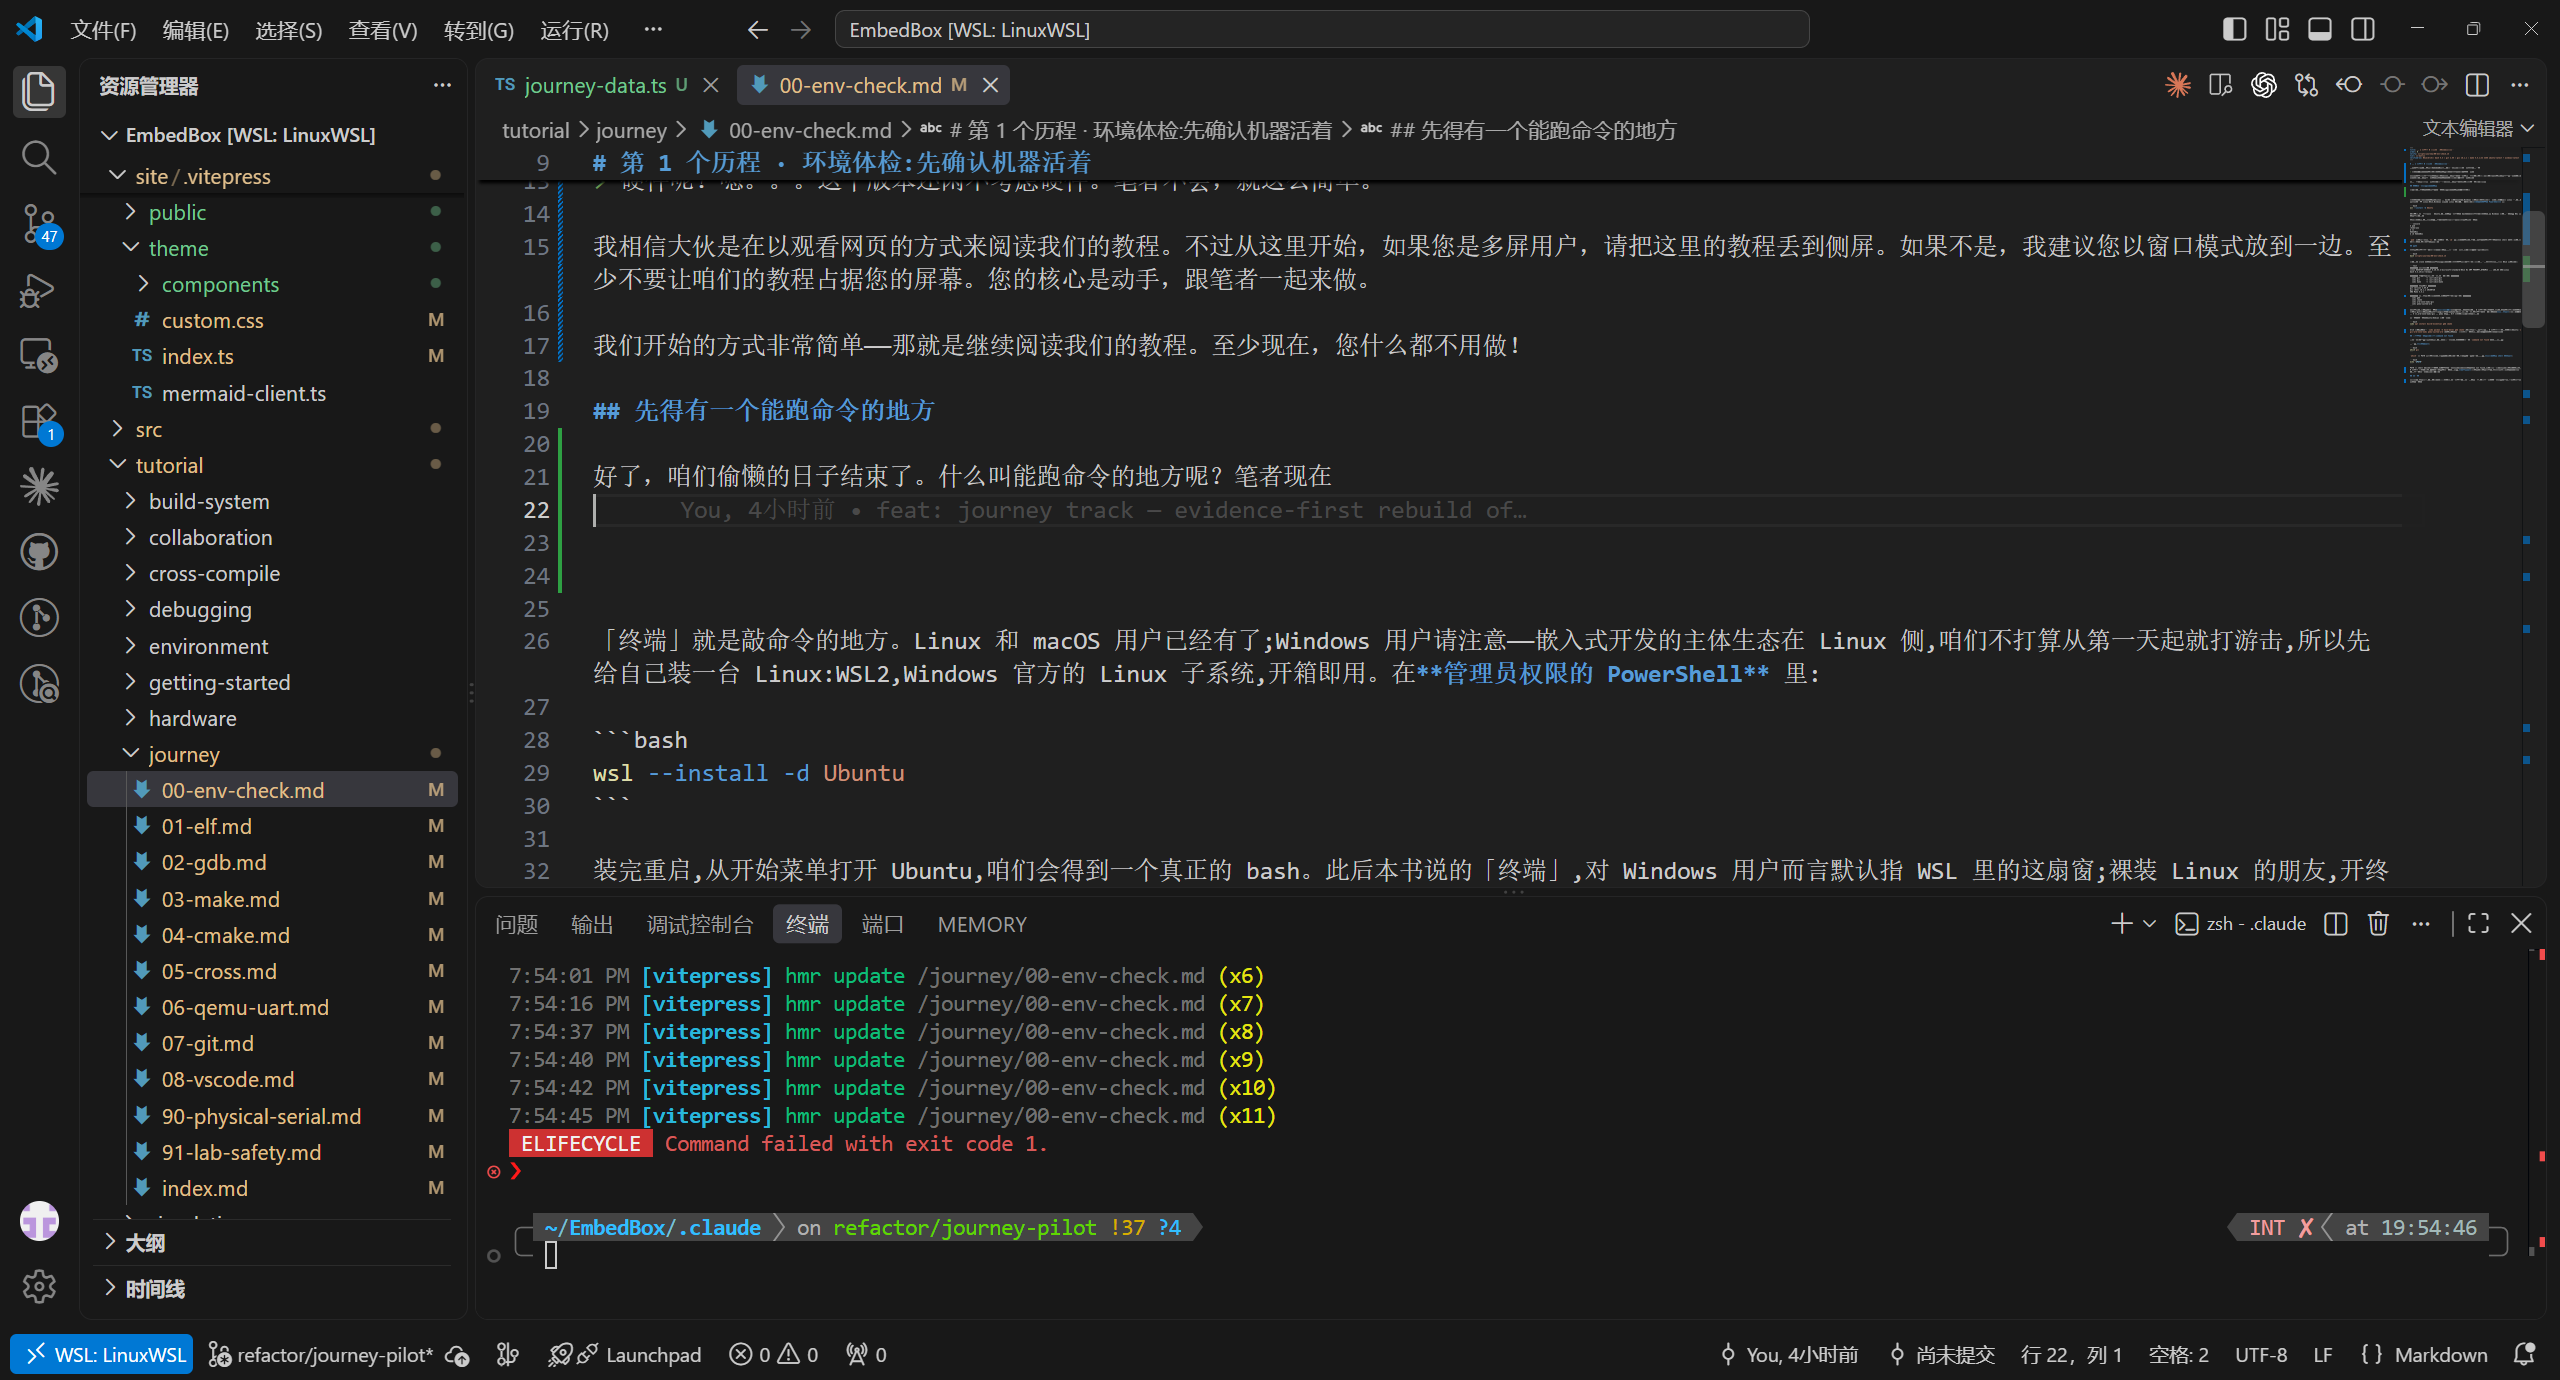Open the Accounts avatar in activity bar
The width and height of the screenshot is (2560, 1380).
coord(39,1221)
